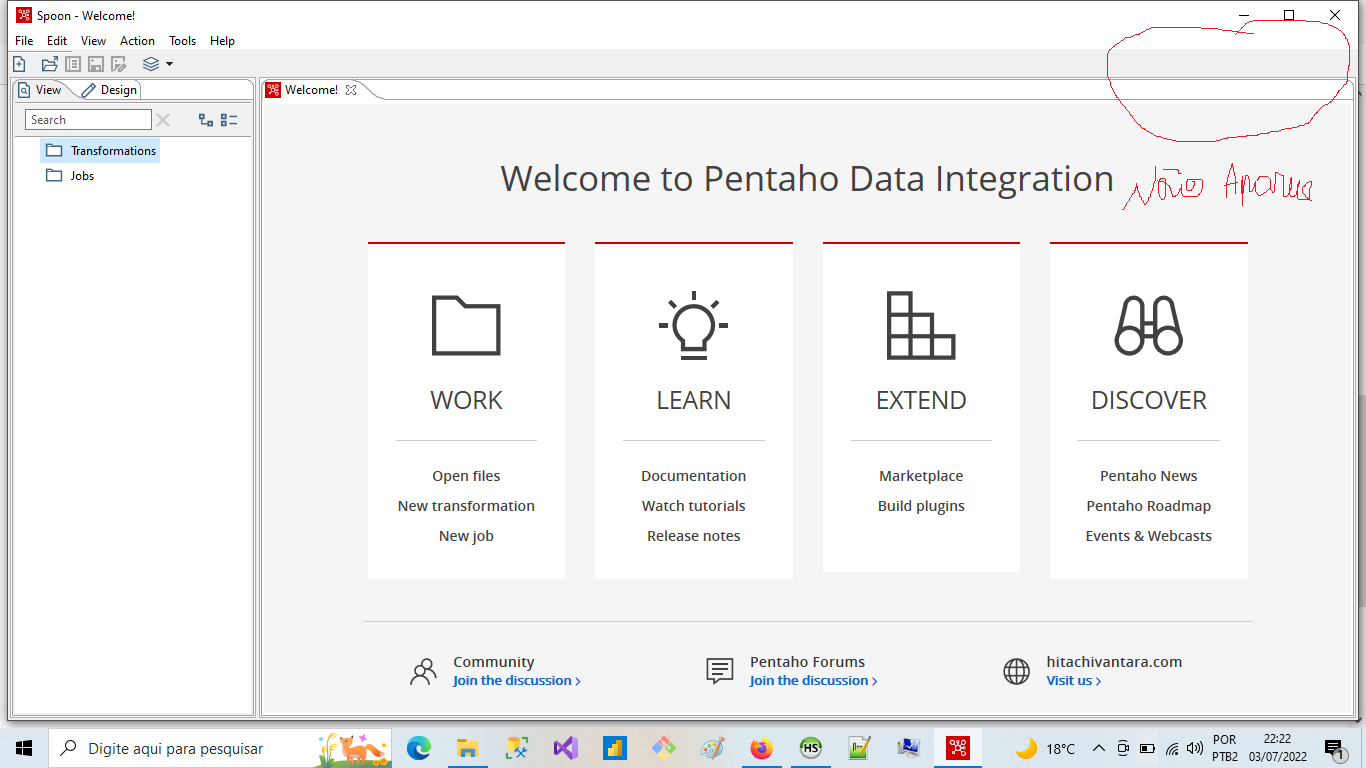Click the Explore repository toolbar icon
Viewport: 1366px width, 768px height.
(x=73, y=64)
